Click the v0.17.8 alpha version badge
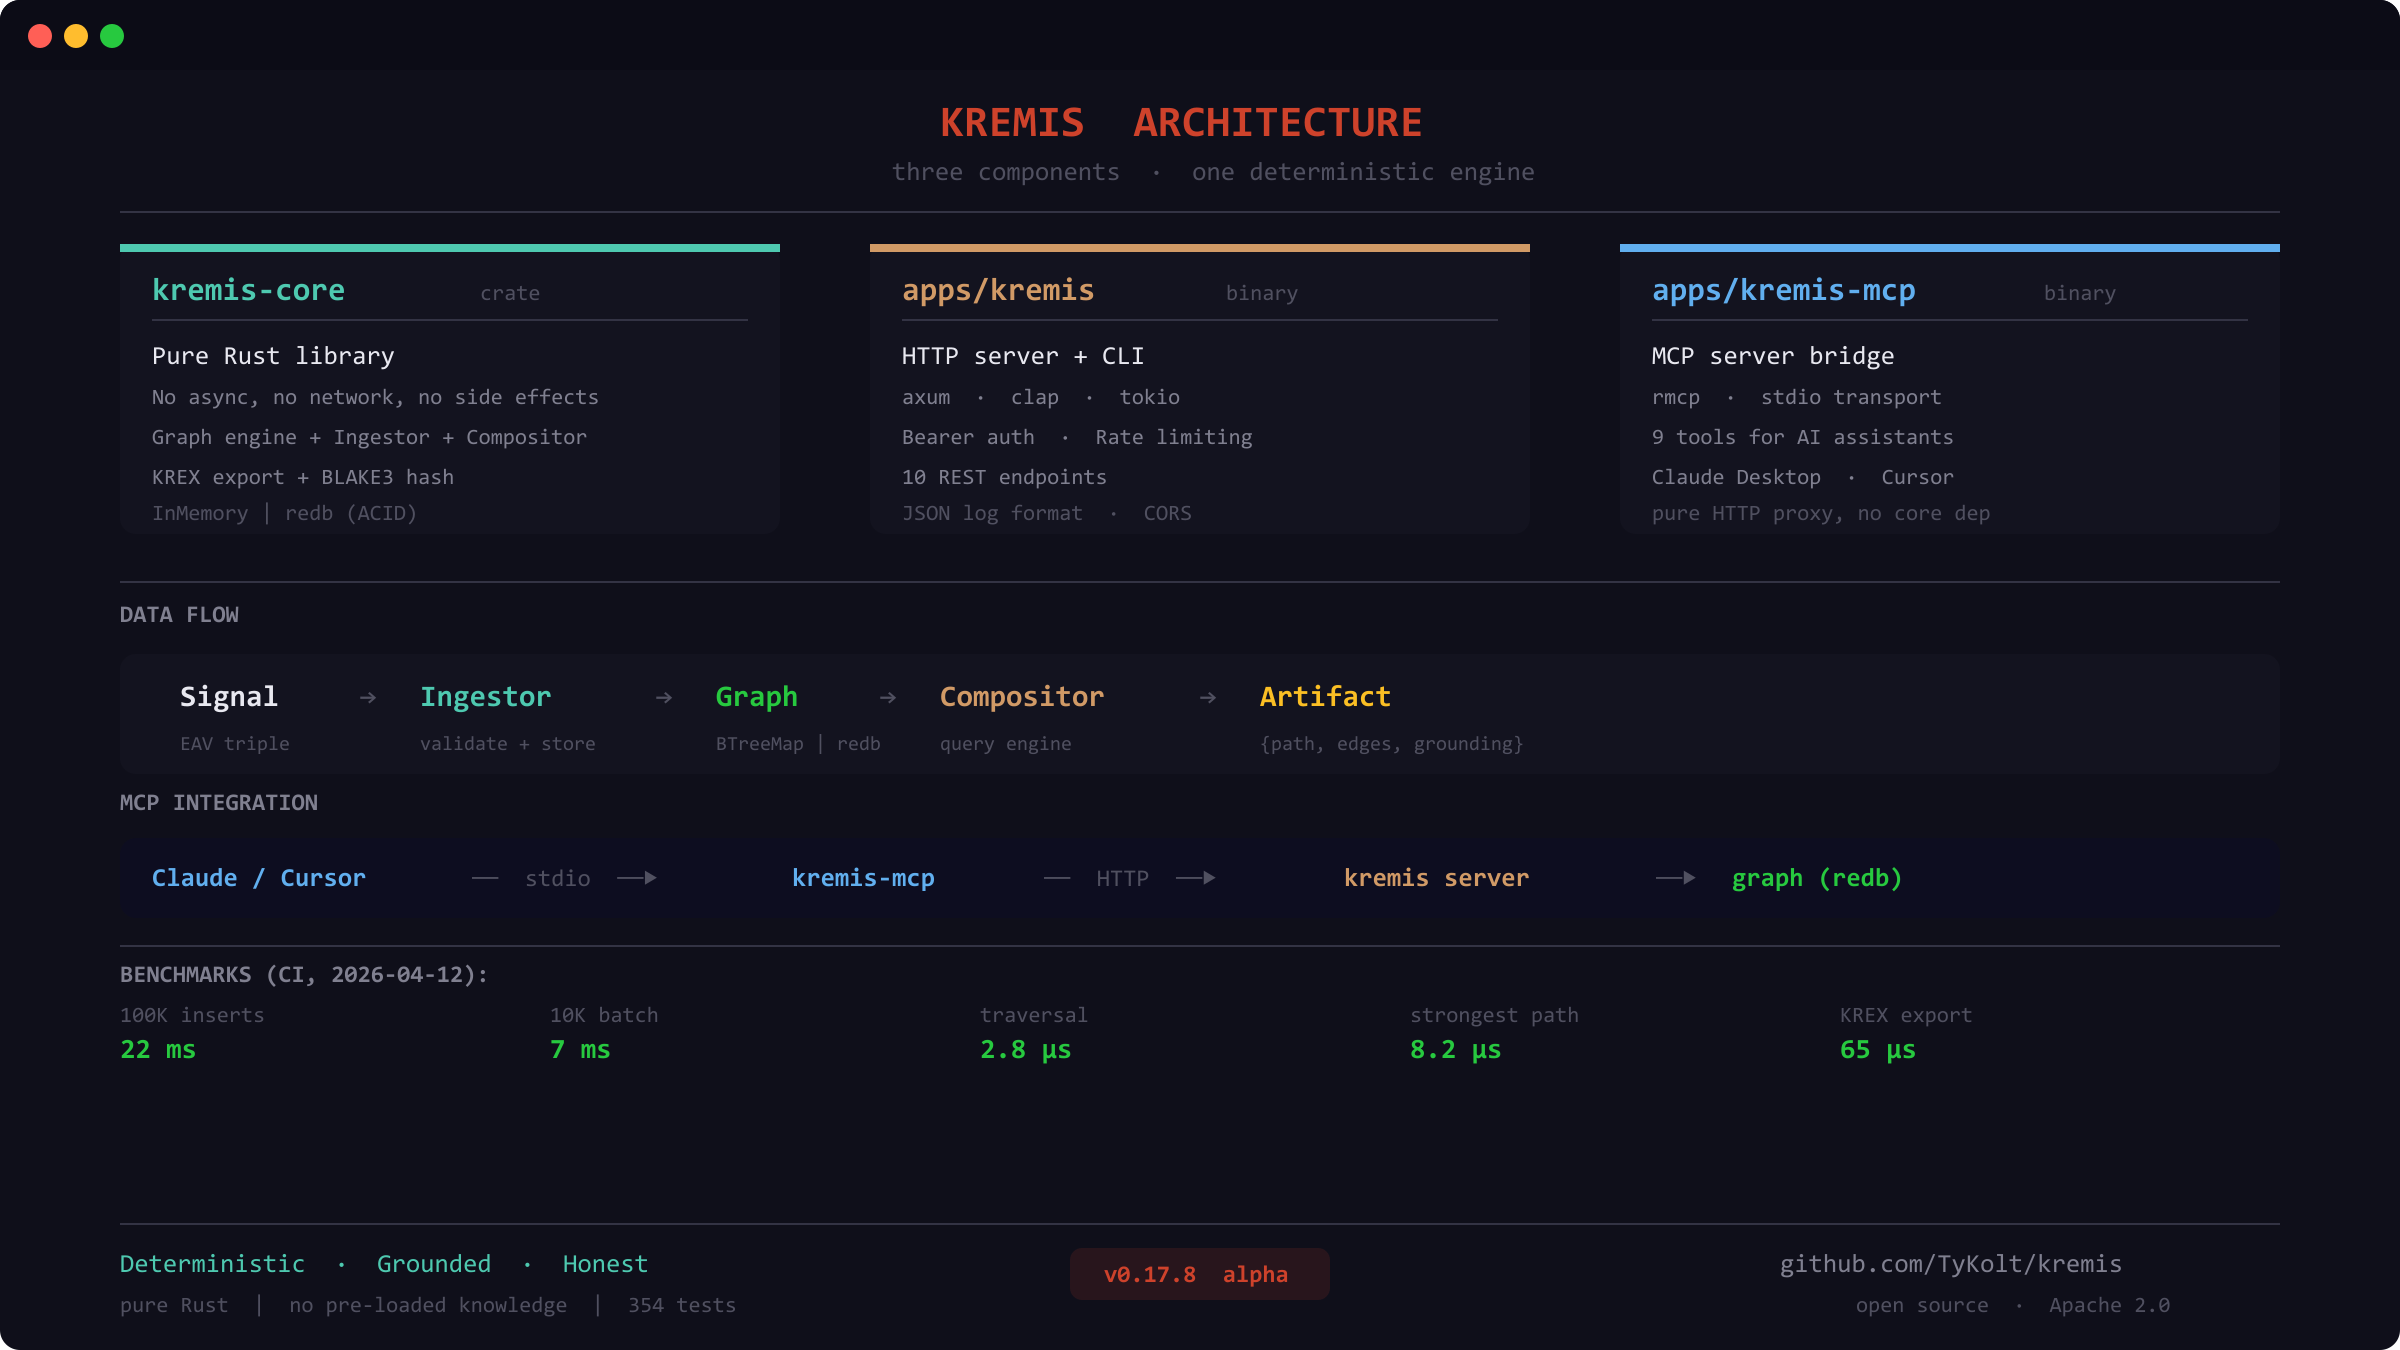Viewport: 2400px width, 1350px height. (1199, 1274)
